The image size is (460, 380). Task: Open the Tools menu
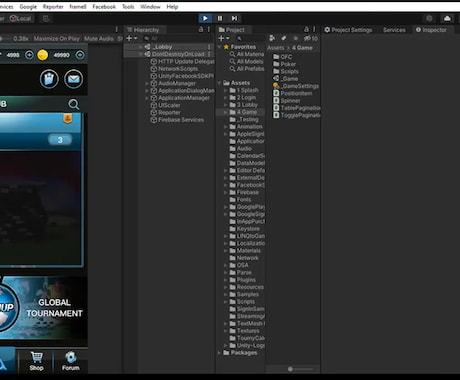coord(128,7)
